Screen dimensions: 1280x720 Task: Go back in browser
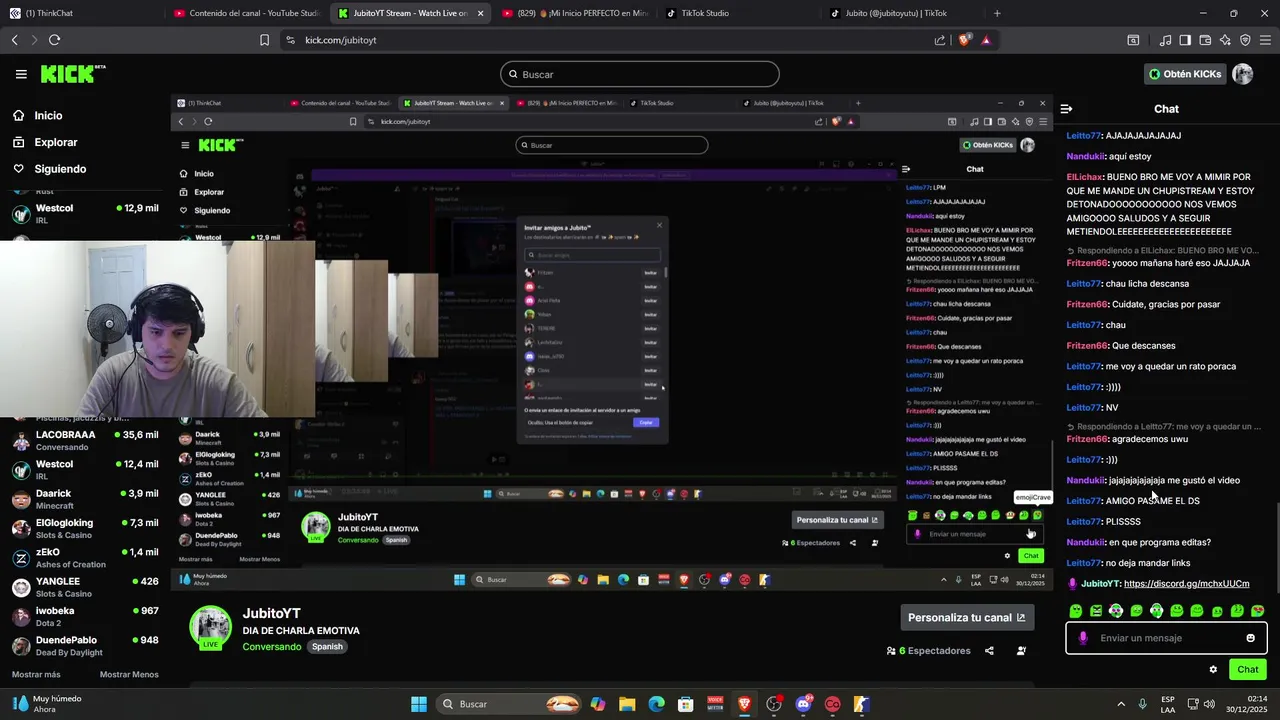coord(14,40)
